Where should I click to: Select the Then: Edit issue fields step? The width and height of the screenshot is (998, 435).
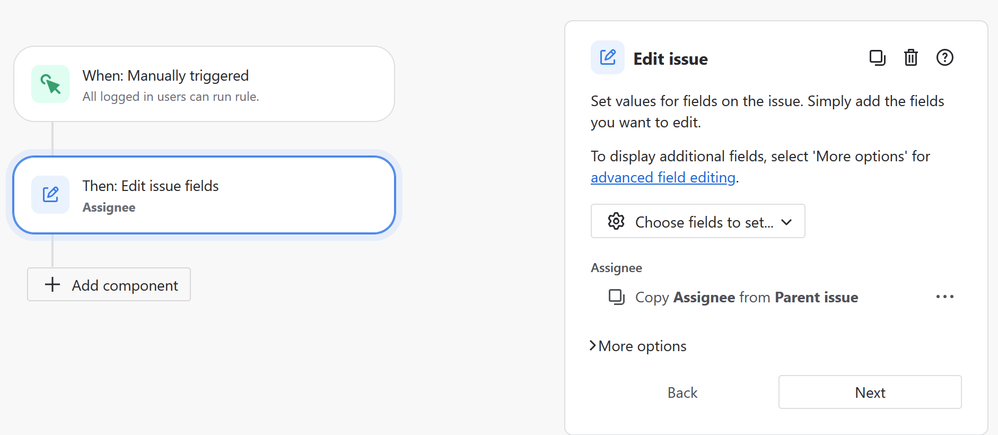pos(204,195)
